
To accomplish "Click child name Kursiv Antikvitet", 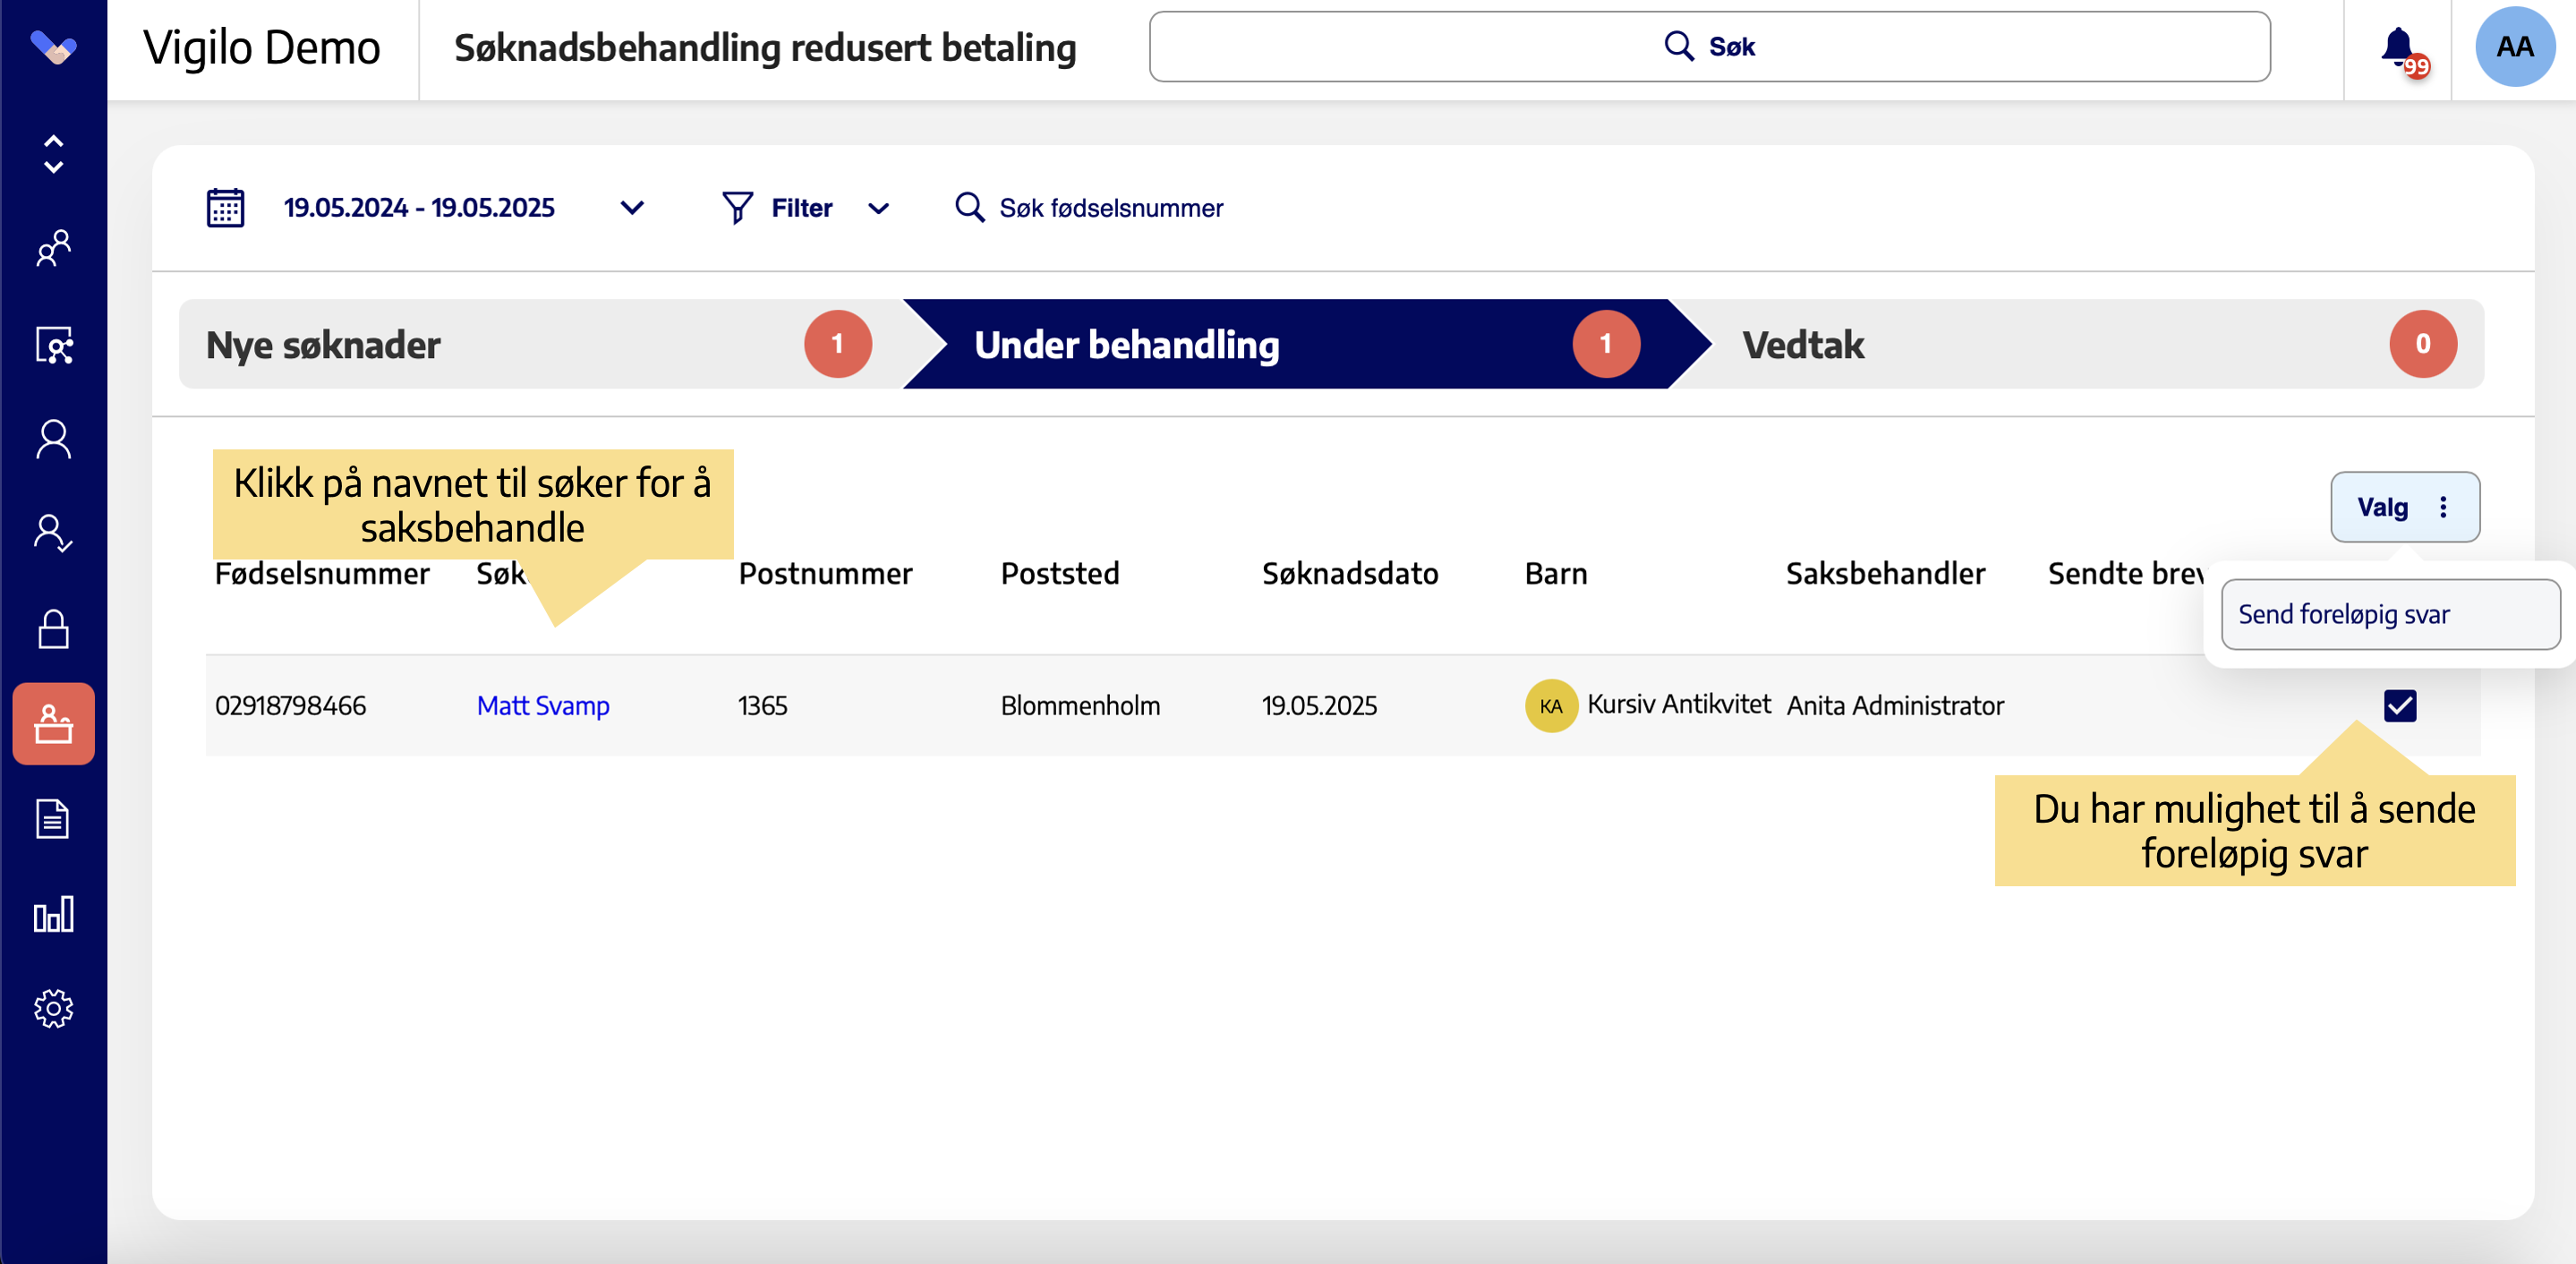I will (x=1679, y=704).
